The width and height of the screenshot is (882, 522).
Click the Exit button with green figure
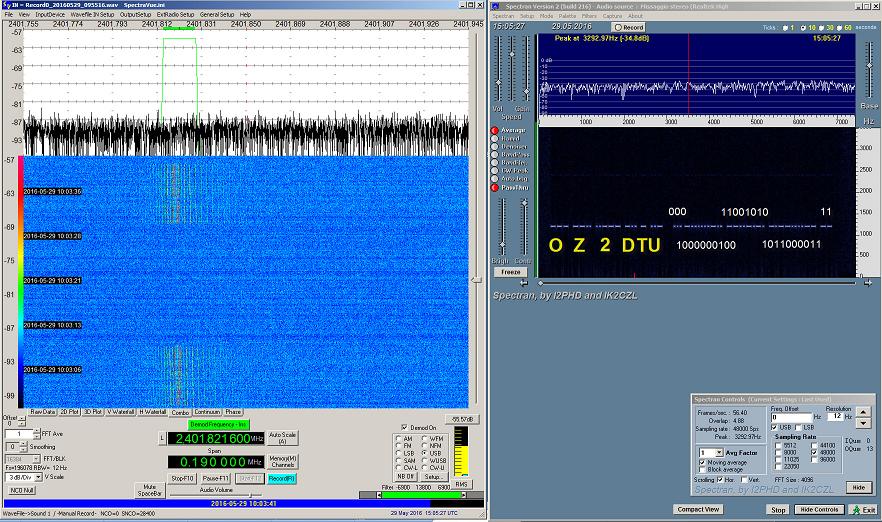pyautogui.click(x=861, y=509)
